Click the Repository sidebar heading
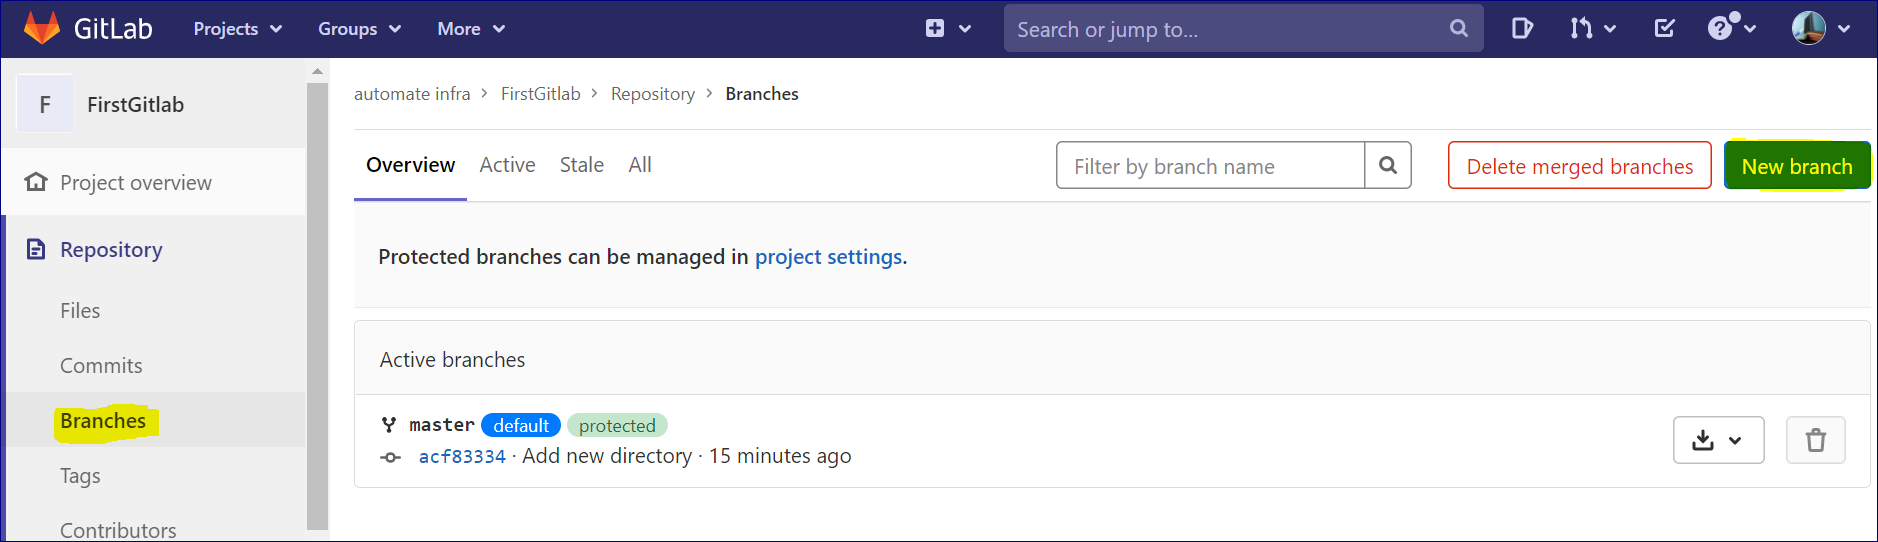The image size is (1878, 542). click(x=111, y=249)
